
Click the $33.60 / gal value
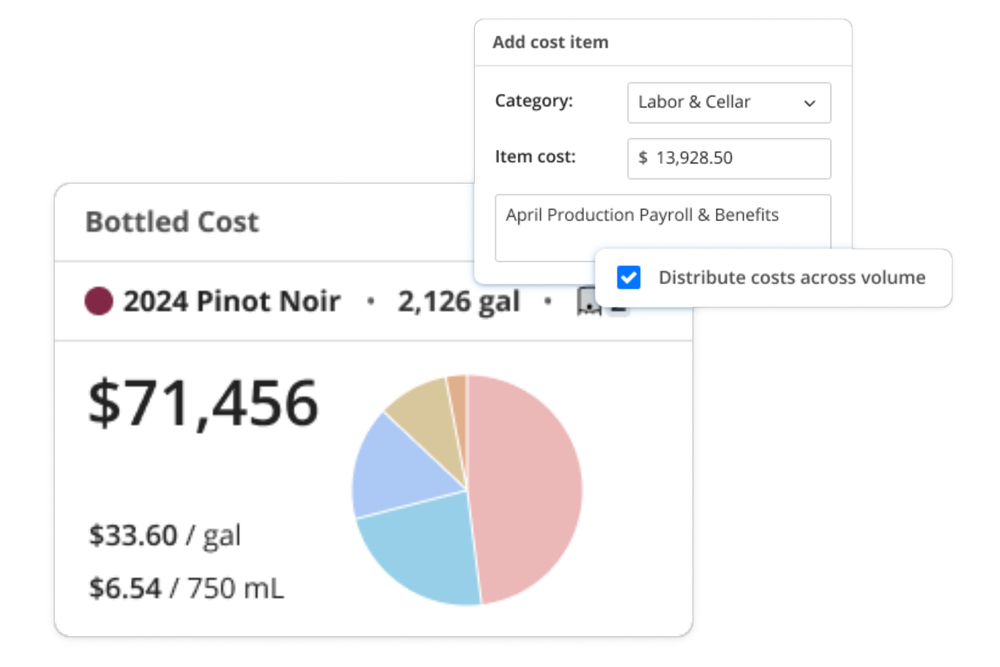165,535
